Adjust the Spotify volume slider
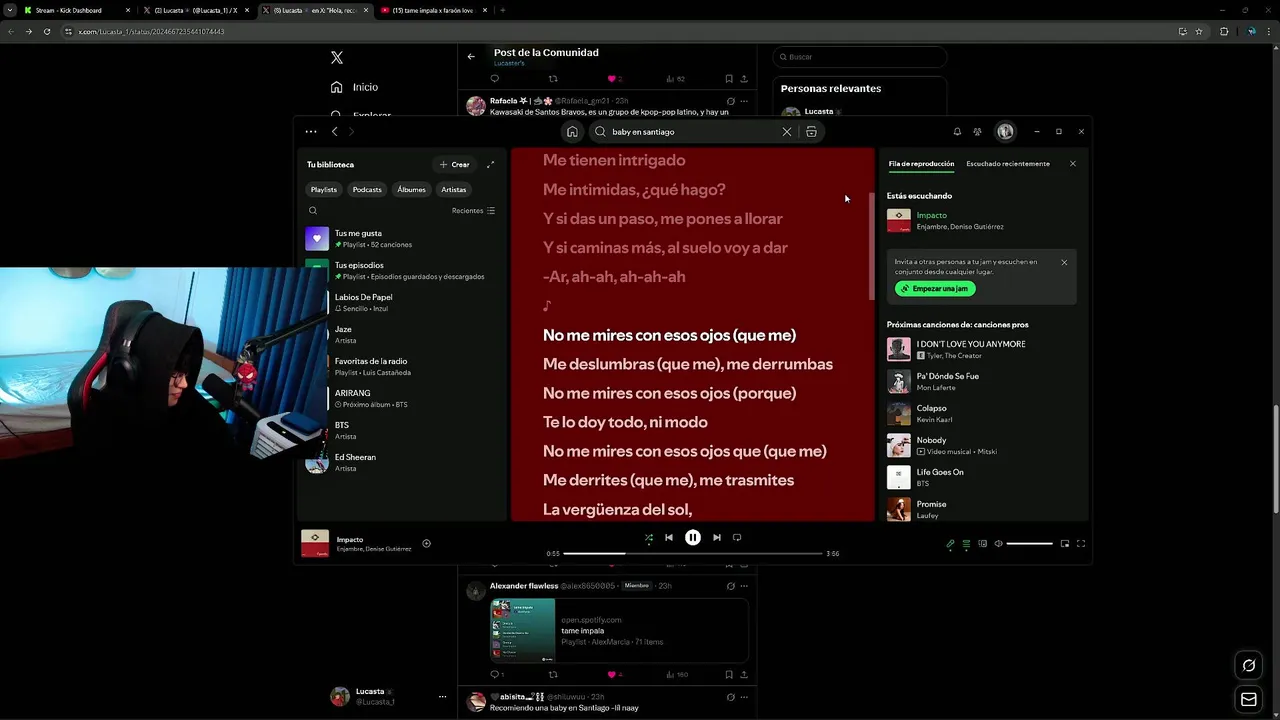The image size is (1280, 720). pyautogui.click(x=1029, y=544)
